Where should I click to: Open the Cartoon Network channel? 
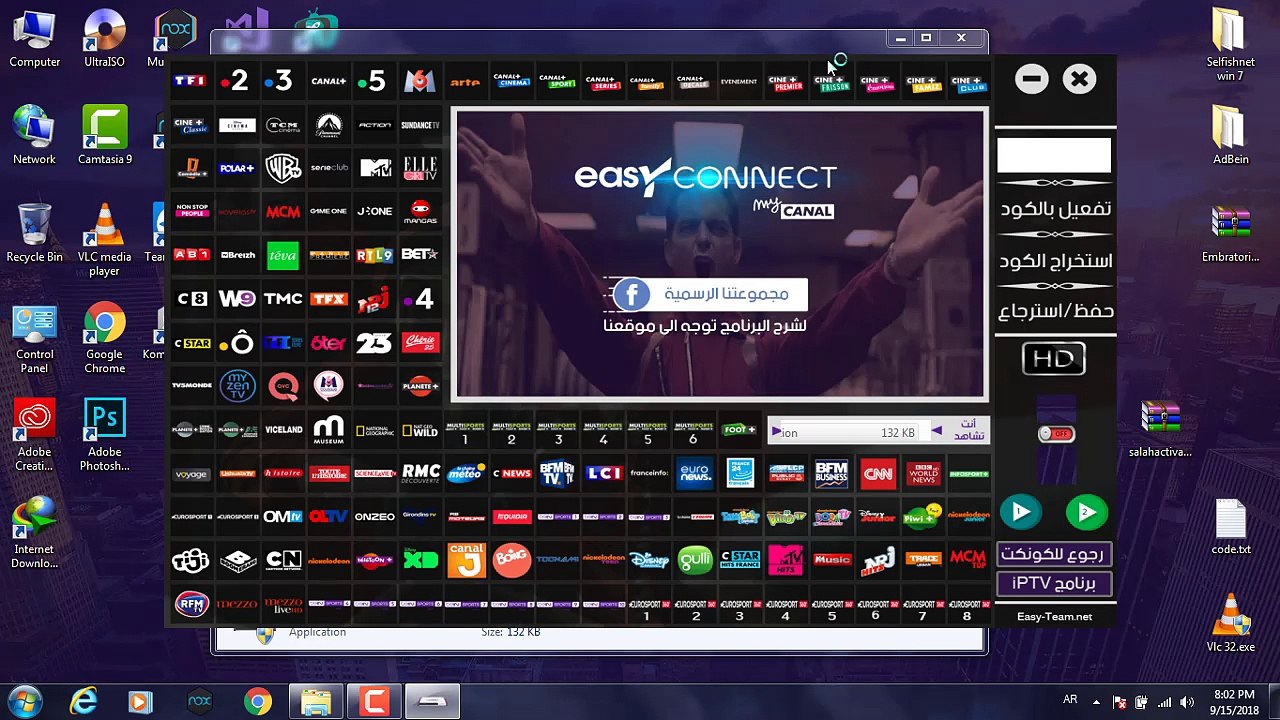point(283,560)
